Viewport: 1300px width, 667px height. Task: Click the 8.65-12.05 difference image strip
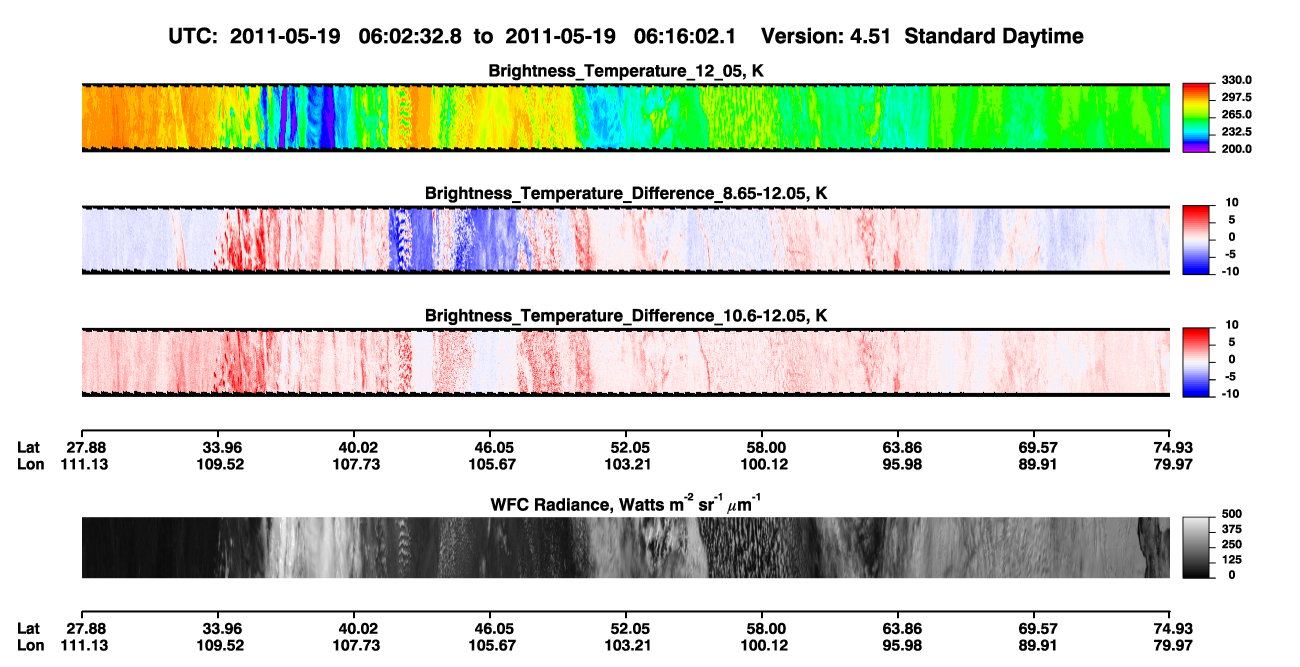[625, 240]
